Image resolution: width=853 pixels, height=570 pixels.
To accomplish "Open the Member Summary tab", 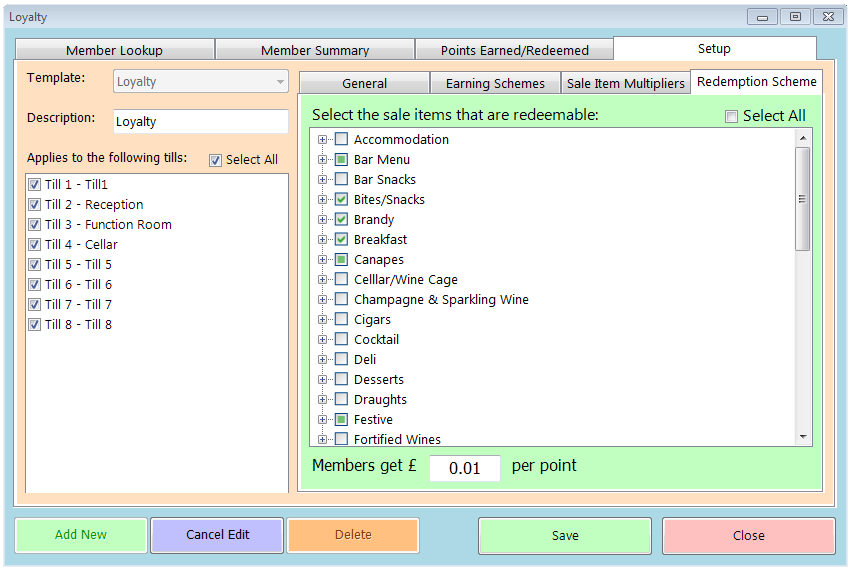I will click(315, 50).
